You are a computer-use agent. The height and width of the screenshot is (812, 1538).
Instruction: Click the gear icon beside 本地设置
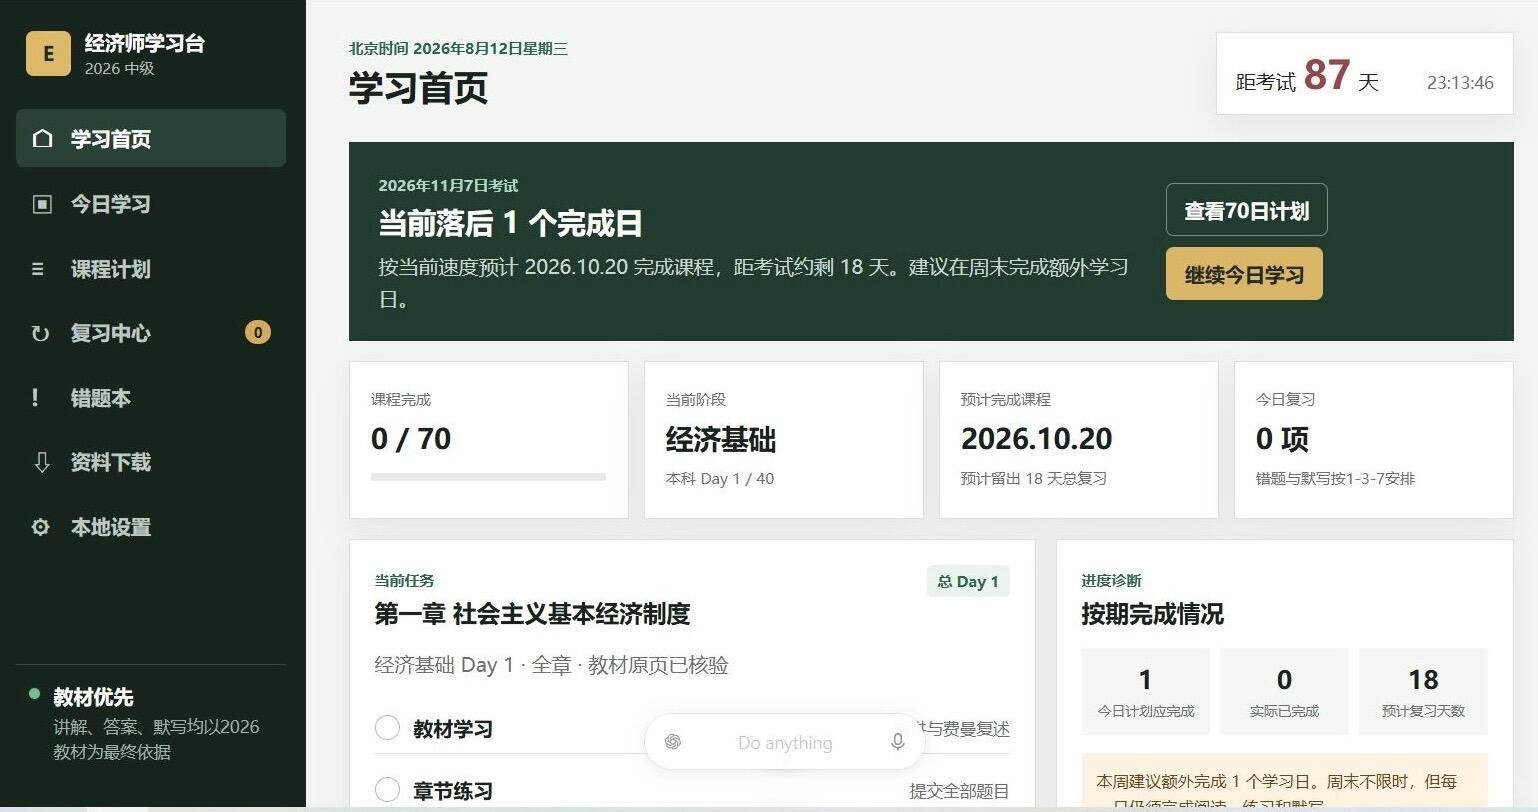(x=41, y=527)
